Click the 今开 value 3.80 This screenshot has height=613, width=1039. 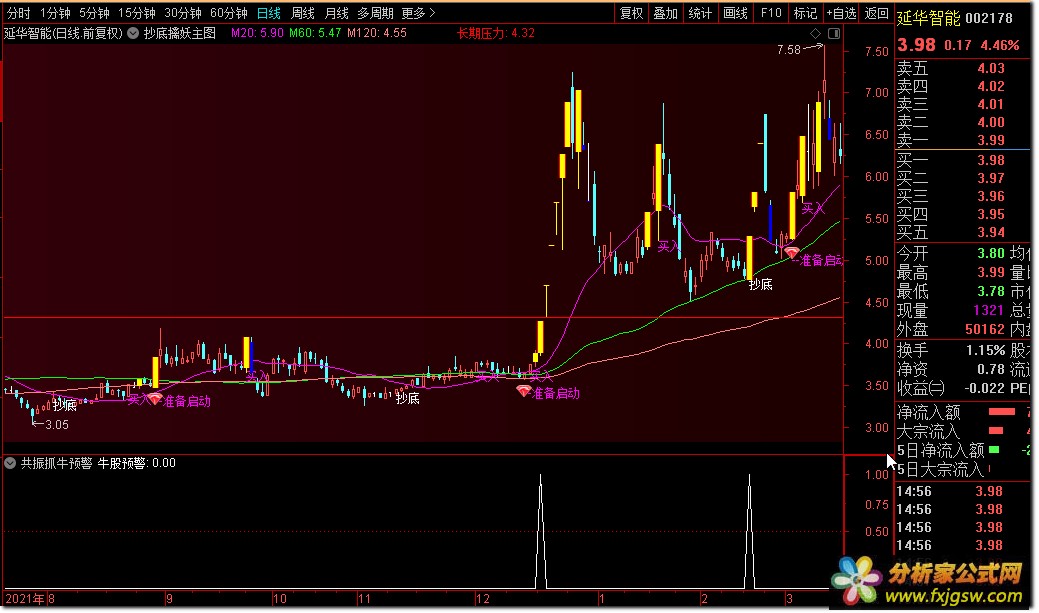(x=991, y=253)
